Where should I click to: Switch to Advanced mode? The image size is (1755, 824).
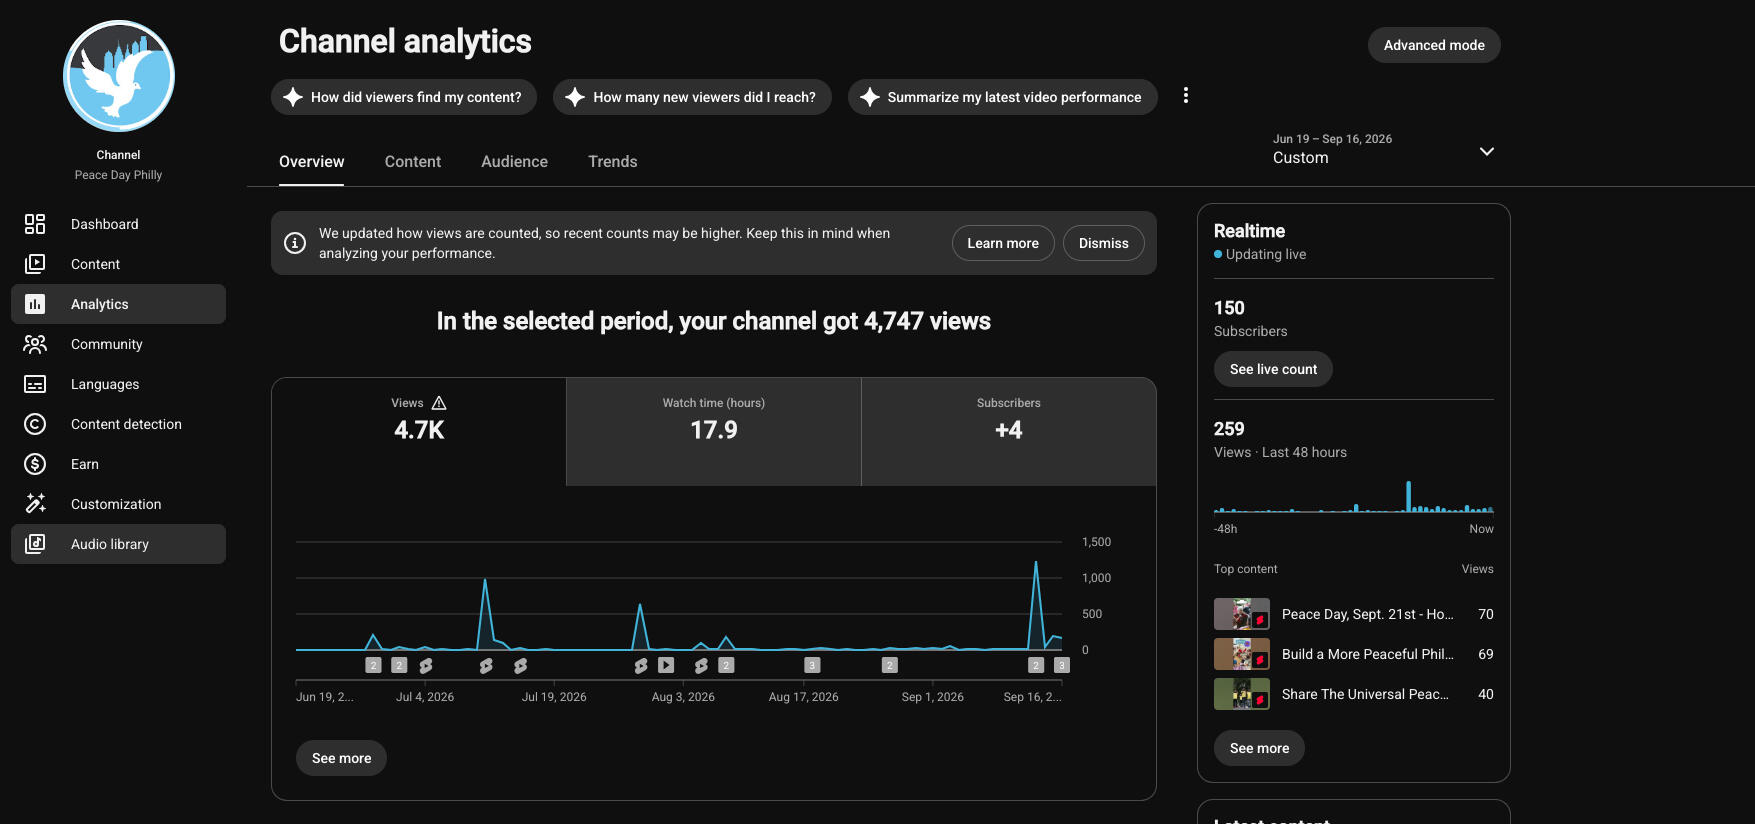pos(1434,45)
